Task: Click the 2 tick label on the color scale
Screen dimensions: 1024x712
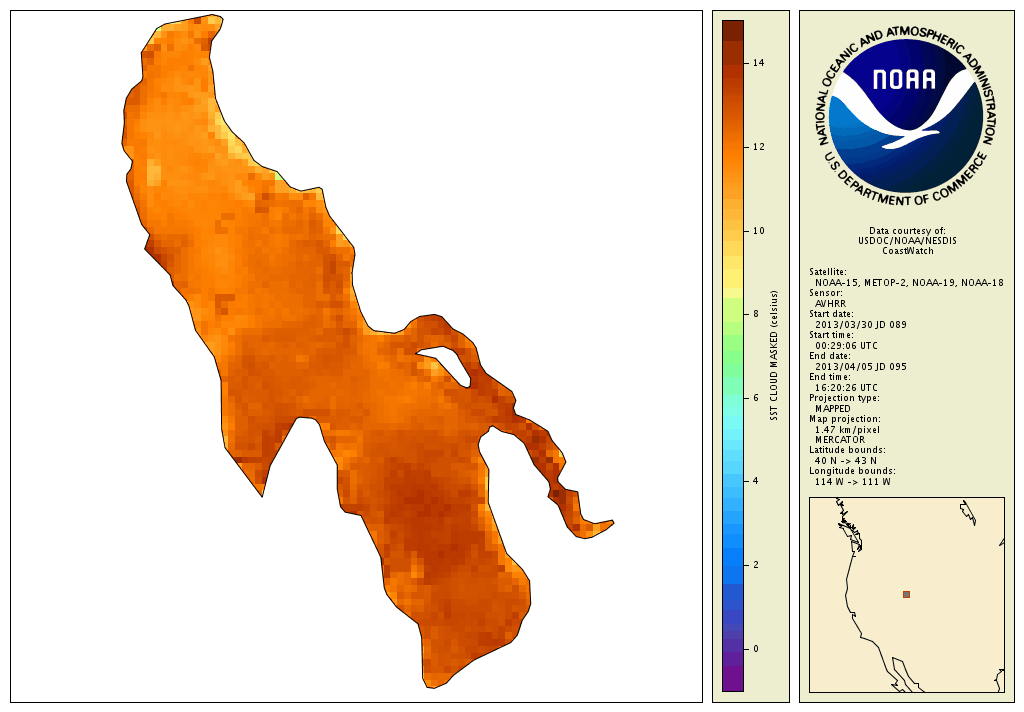Action: (x=756, y=564)
